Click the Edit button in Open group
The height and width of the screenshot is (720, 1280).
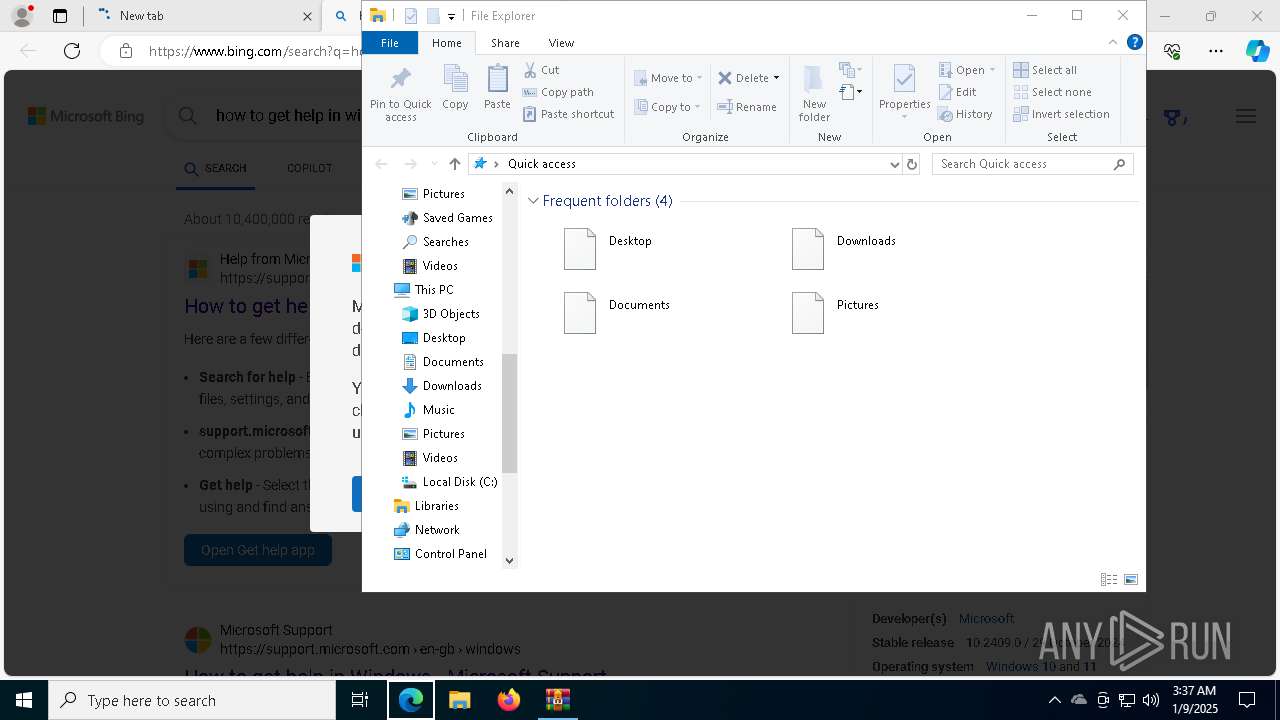click(x=957, y=92)
